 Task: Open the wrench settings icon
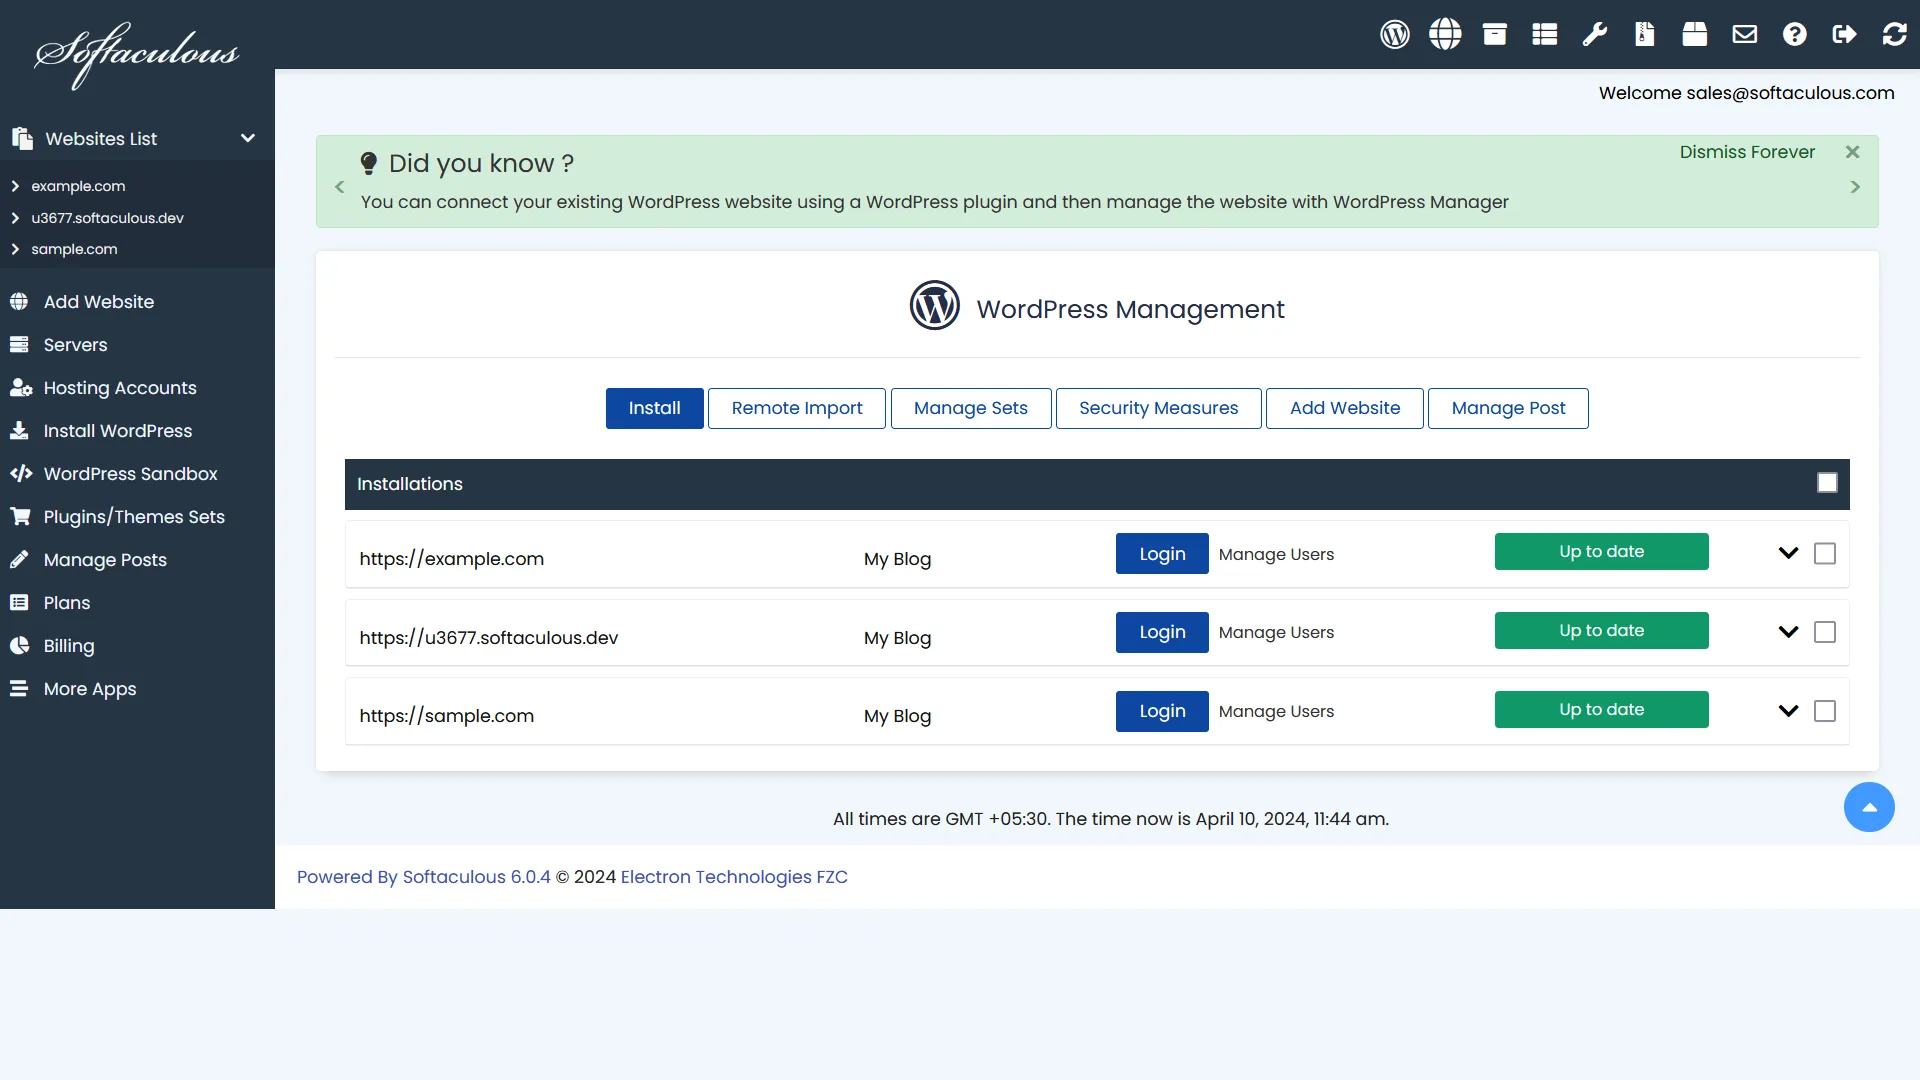point(1594,34)
